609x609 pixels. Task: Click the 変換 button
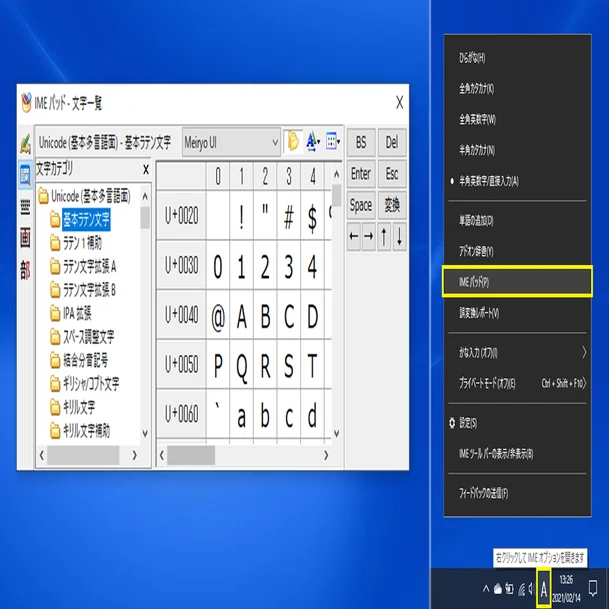click(x=392, y=205)
